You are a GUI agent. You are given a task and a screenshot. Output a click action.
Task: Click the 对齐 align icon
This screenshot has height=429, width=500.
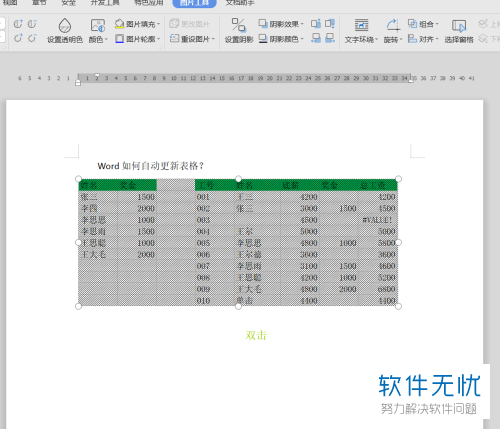click(x=412, y=39)
